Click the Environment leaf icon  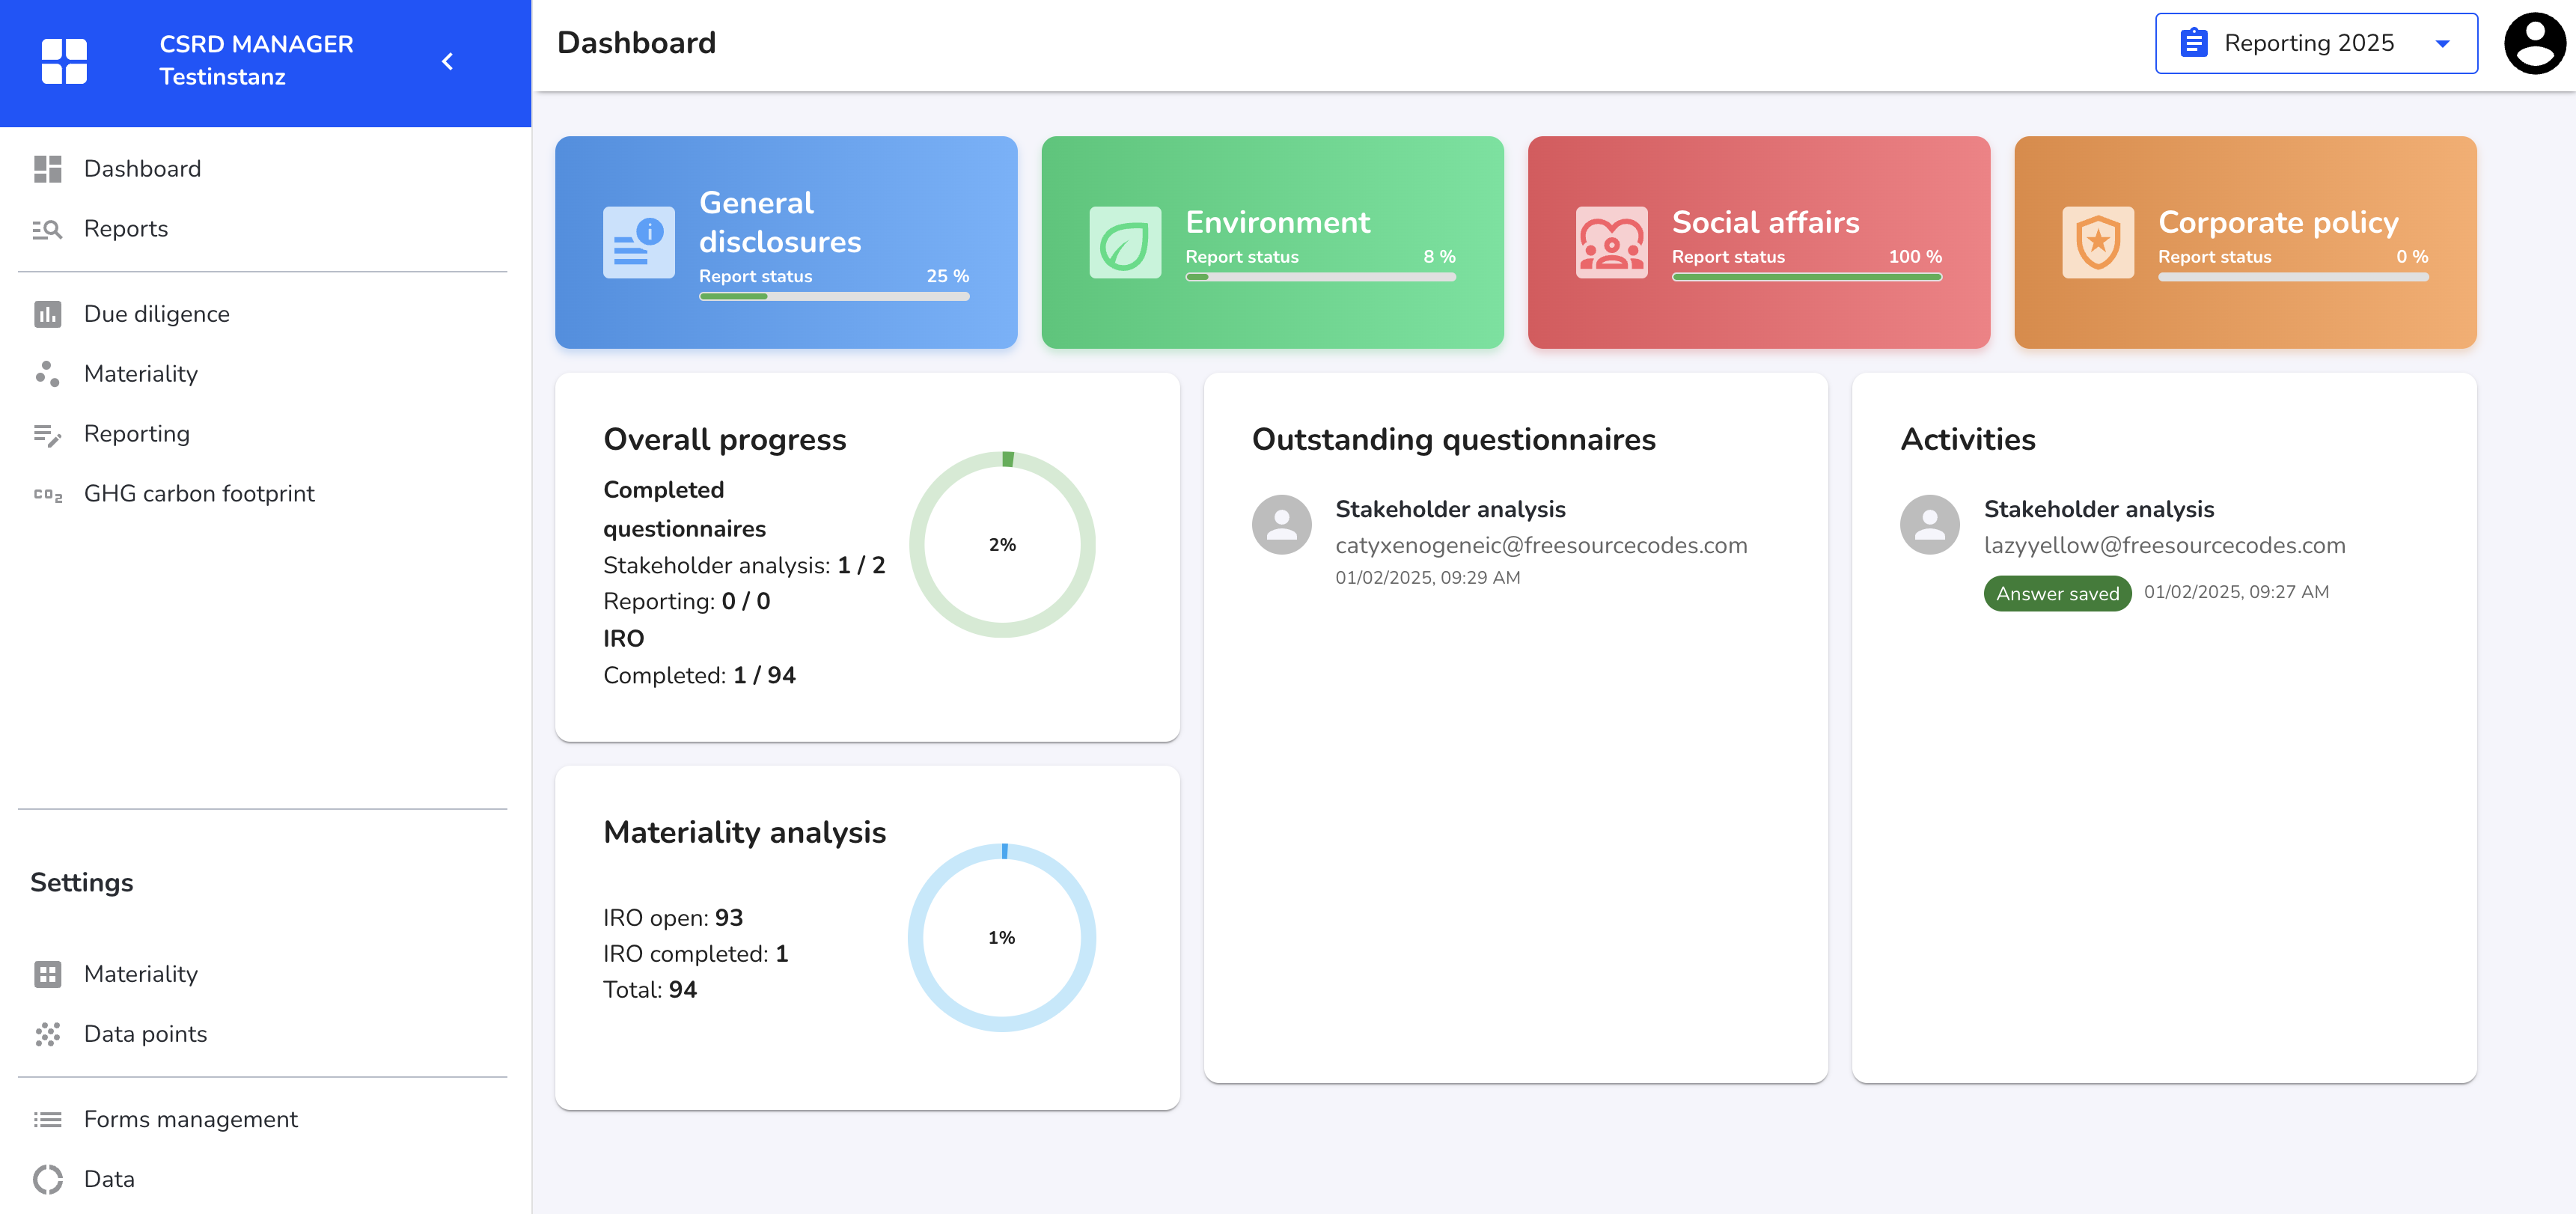pyautogui.click(x=1125, y=243)
